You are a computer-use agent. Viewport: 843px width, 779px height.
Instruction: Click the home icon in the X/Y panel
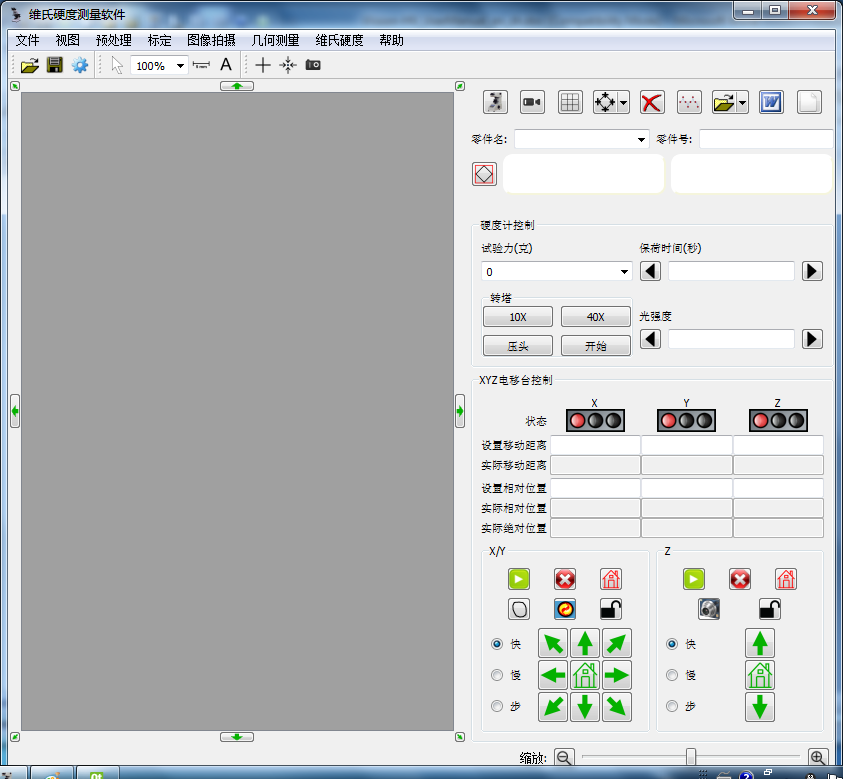coord(610,579)
